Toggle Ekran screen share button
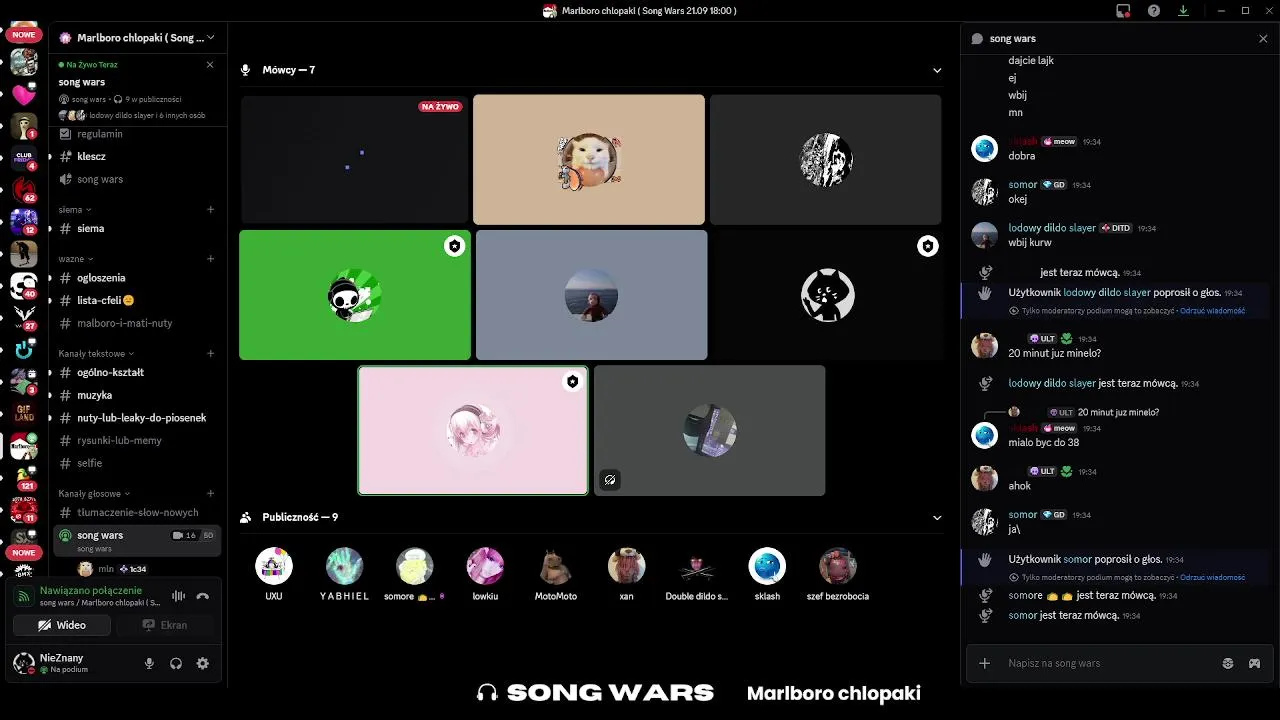 [x=165, y=625]
